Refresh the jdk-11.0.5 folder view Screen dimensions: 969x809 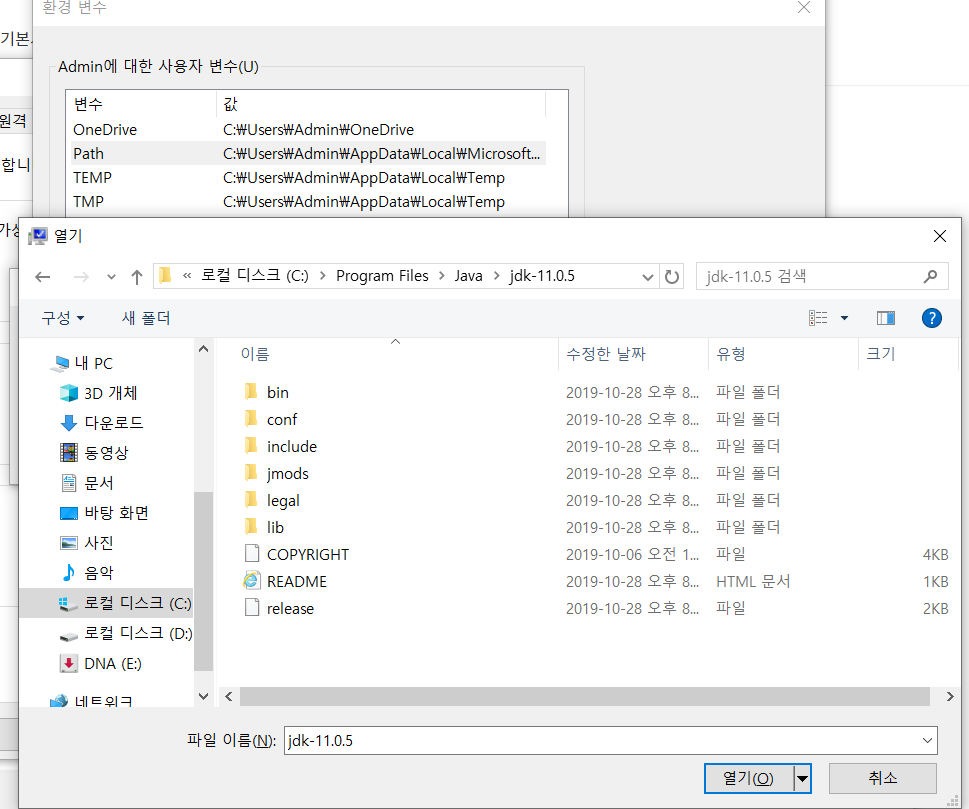coord(672,276)
